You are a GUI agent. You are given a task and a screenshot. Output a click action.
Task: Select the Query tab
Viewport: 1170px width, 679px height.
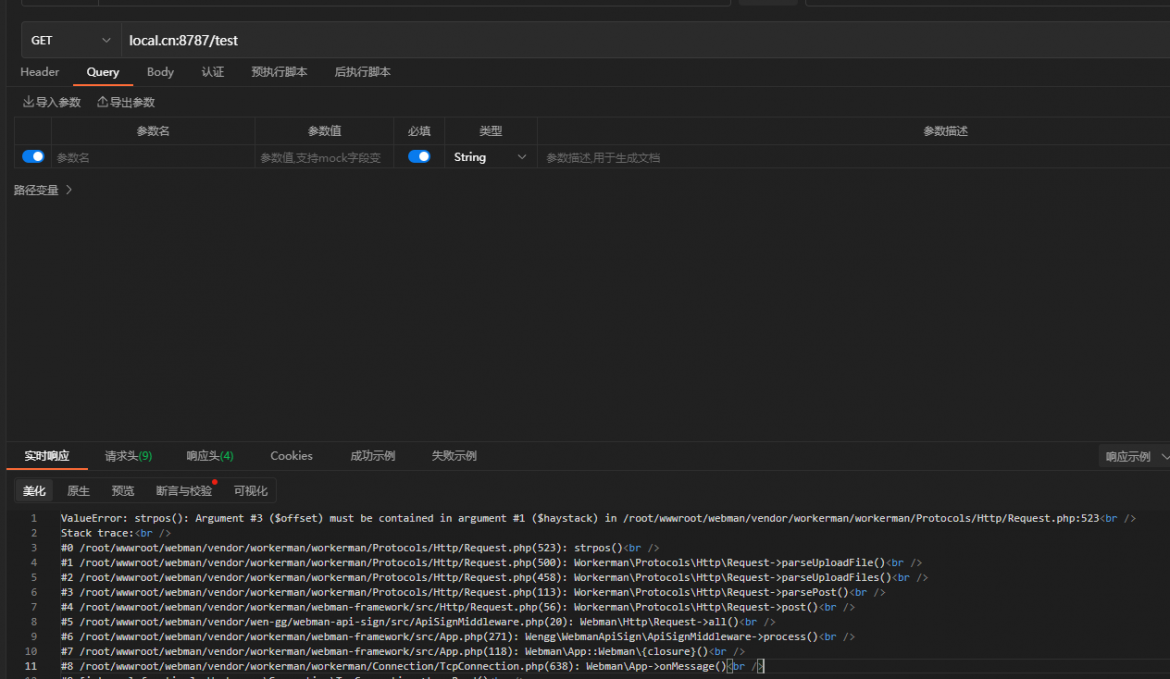(102, 72)
